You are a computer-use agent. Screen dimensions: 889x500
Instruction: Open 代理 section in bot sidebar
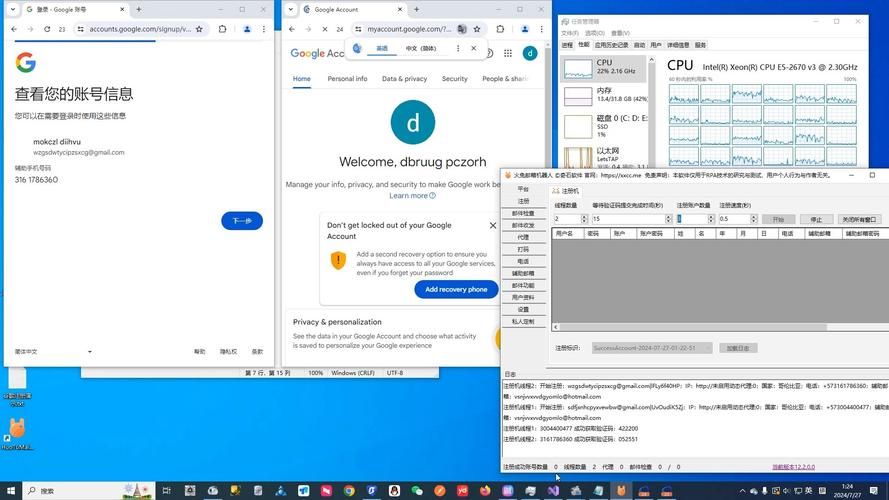[x=523, y=238]
